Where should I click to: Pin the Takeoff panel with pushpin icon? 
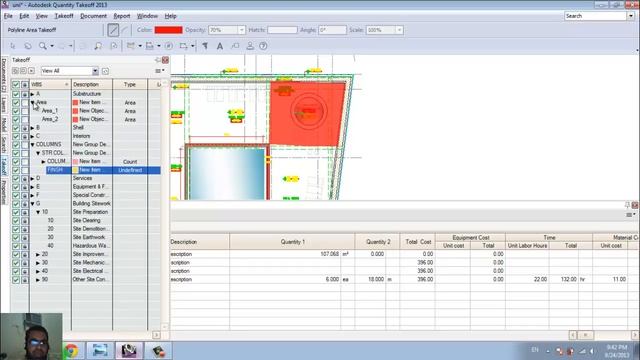point(158,60)
